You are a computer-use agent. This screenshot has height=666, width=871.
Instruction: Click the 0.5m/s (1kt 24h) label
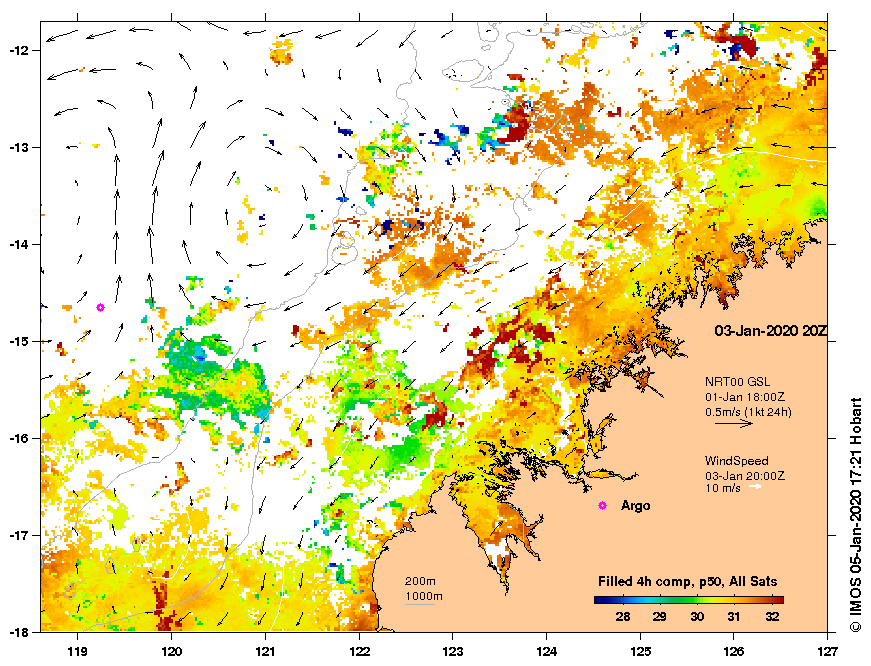pos(748,412)
